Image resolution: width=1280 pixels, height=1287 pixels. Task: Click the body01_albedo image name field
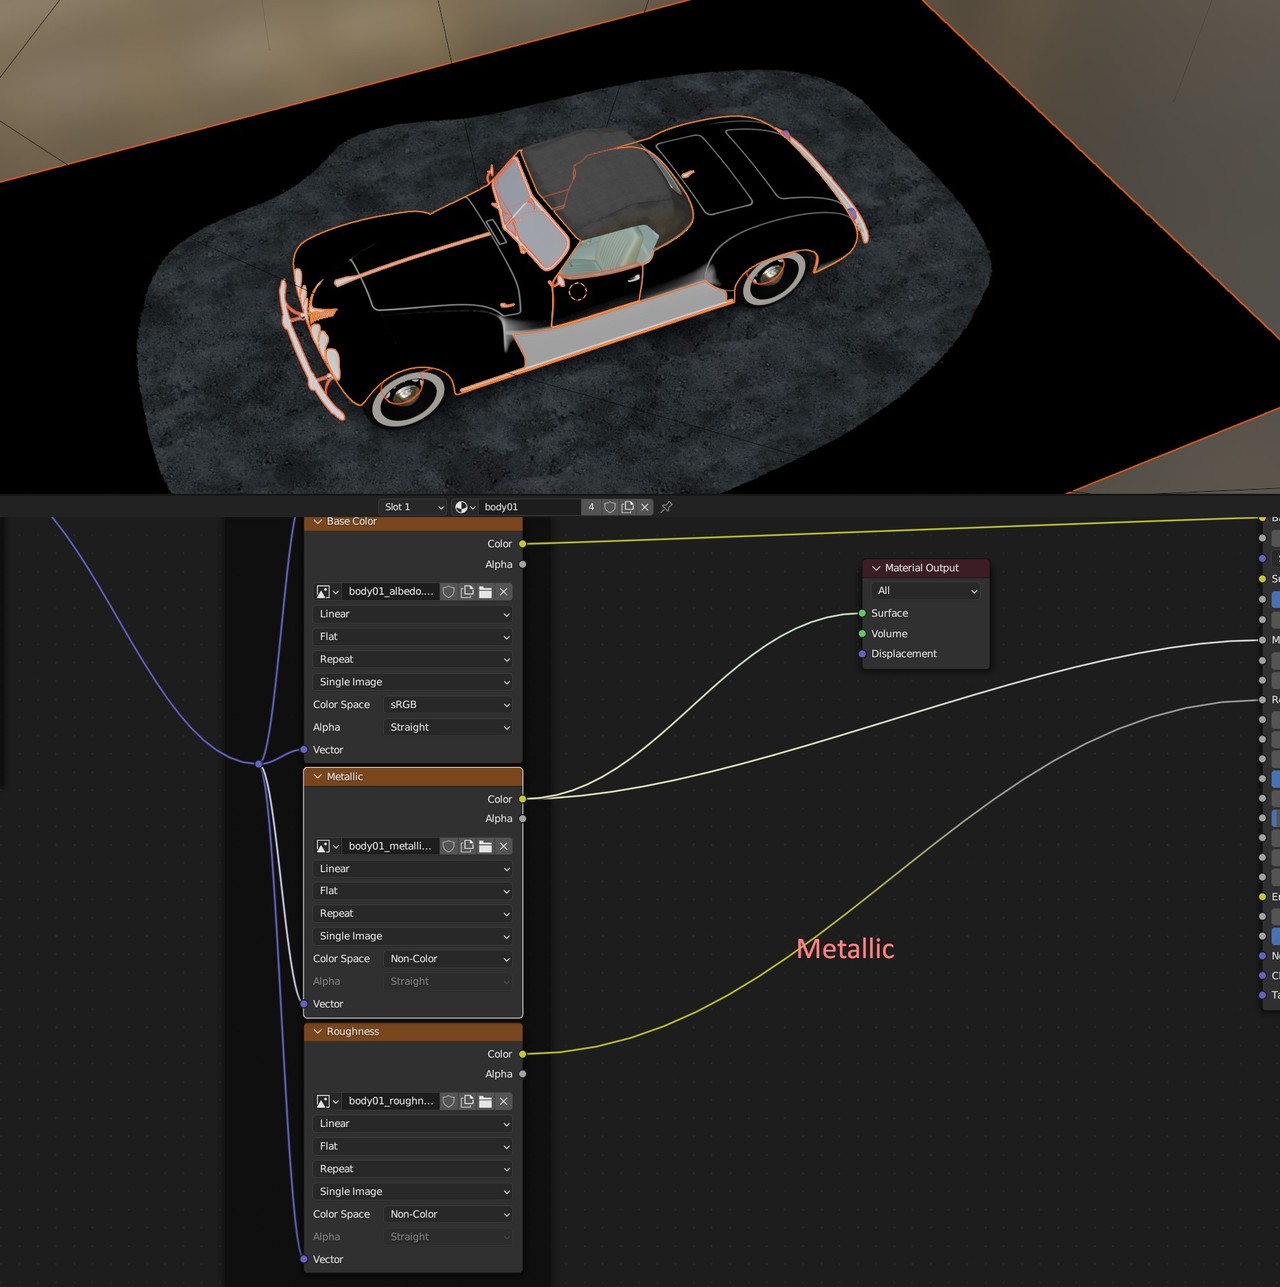391,592
